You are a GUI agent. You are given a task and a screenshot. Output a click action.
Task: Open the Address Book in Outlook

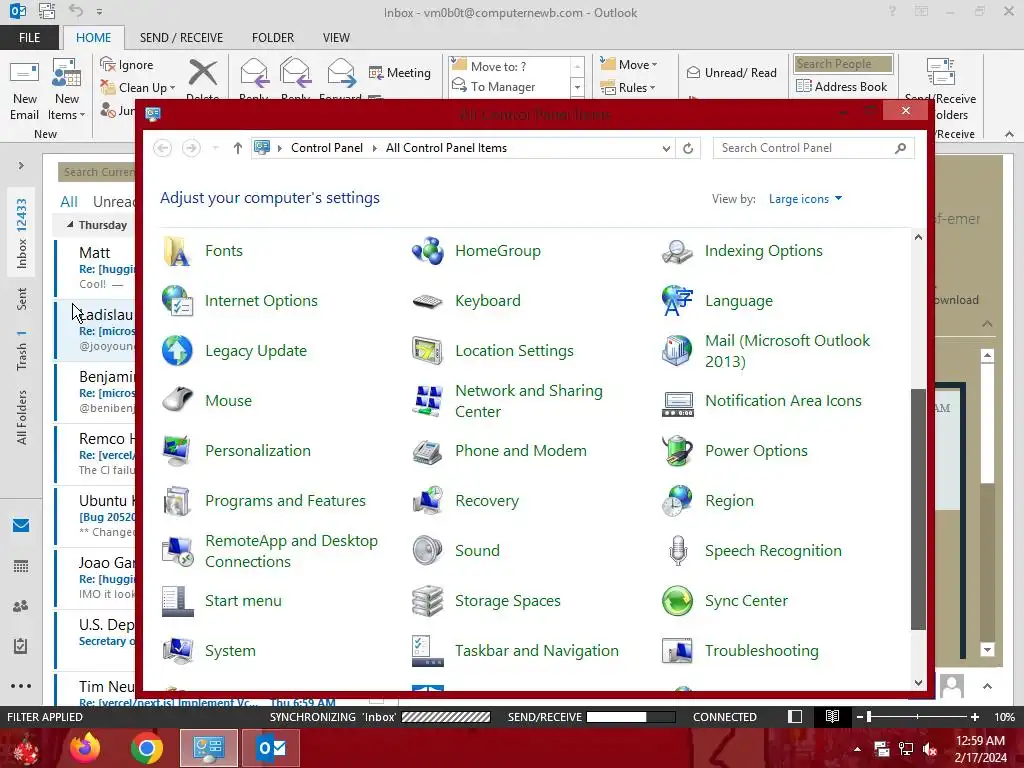coord(842,87)
